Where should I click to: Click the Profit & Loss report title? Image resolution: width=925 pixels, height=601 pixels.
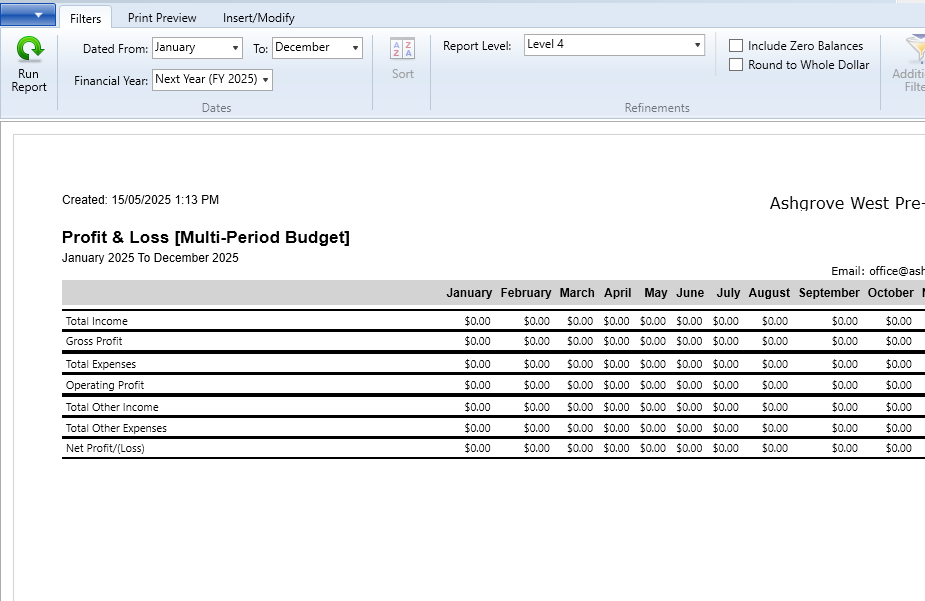(x=205, y=237)
